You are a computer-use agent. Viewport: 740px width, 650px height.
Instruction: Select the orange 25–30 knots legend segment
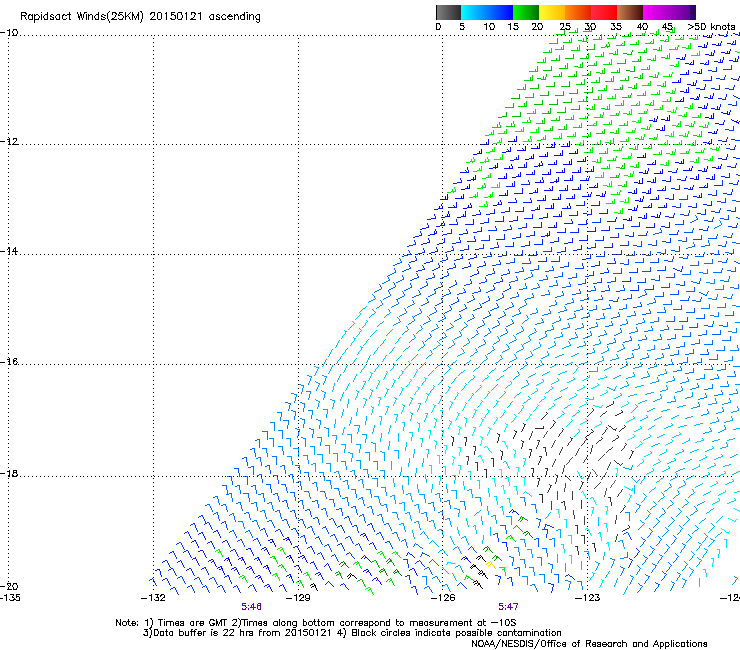pyautogui.click(x=578, y=12)
